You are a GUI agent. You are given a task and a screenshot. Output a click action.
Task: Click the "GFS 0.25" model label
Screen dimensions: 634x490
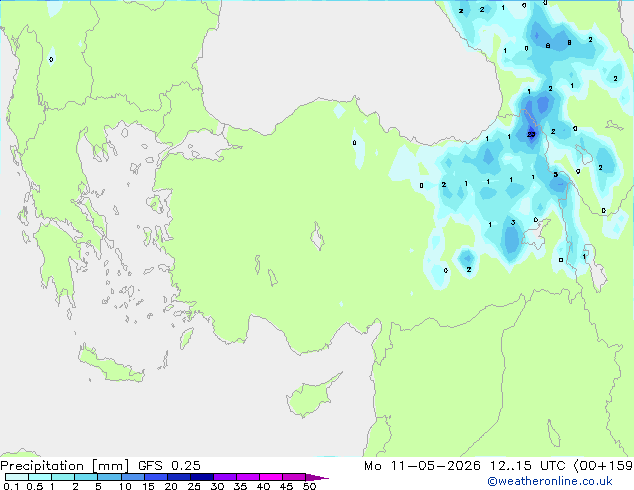pyautogui.click(x=169, y=466)
